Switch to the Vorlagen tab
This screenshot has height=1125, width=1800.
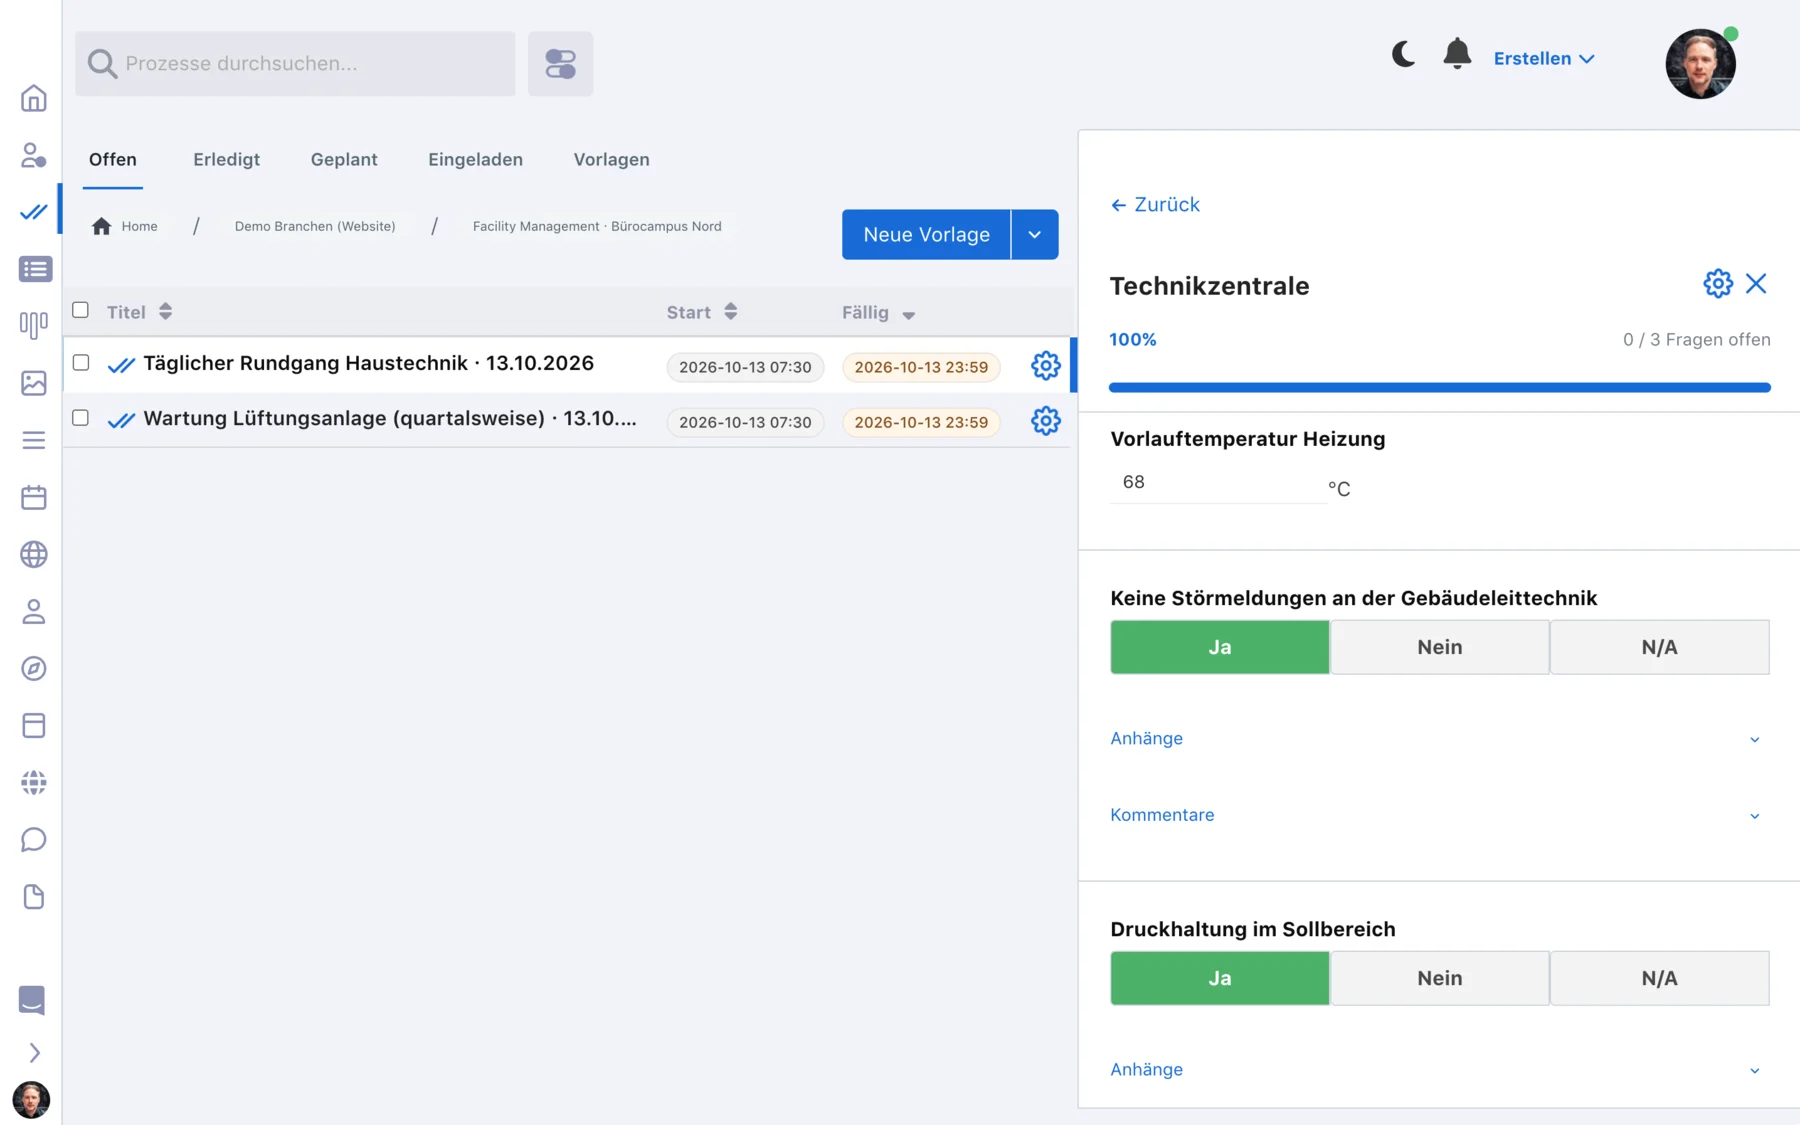[x=611, y=160]
